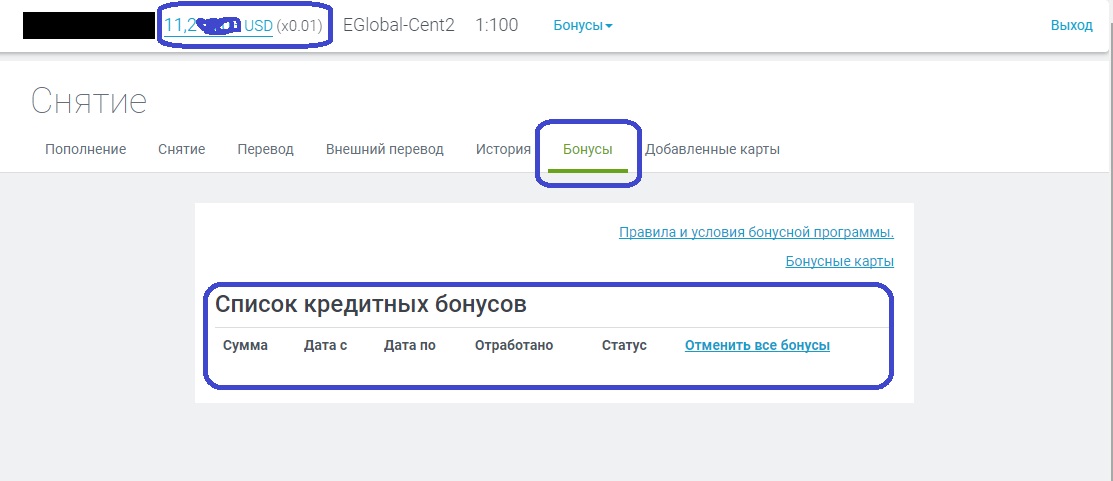Click the Отработано column header
This screenshot has width=1113, height=481.
(x=514, y=345)
